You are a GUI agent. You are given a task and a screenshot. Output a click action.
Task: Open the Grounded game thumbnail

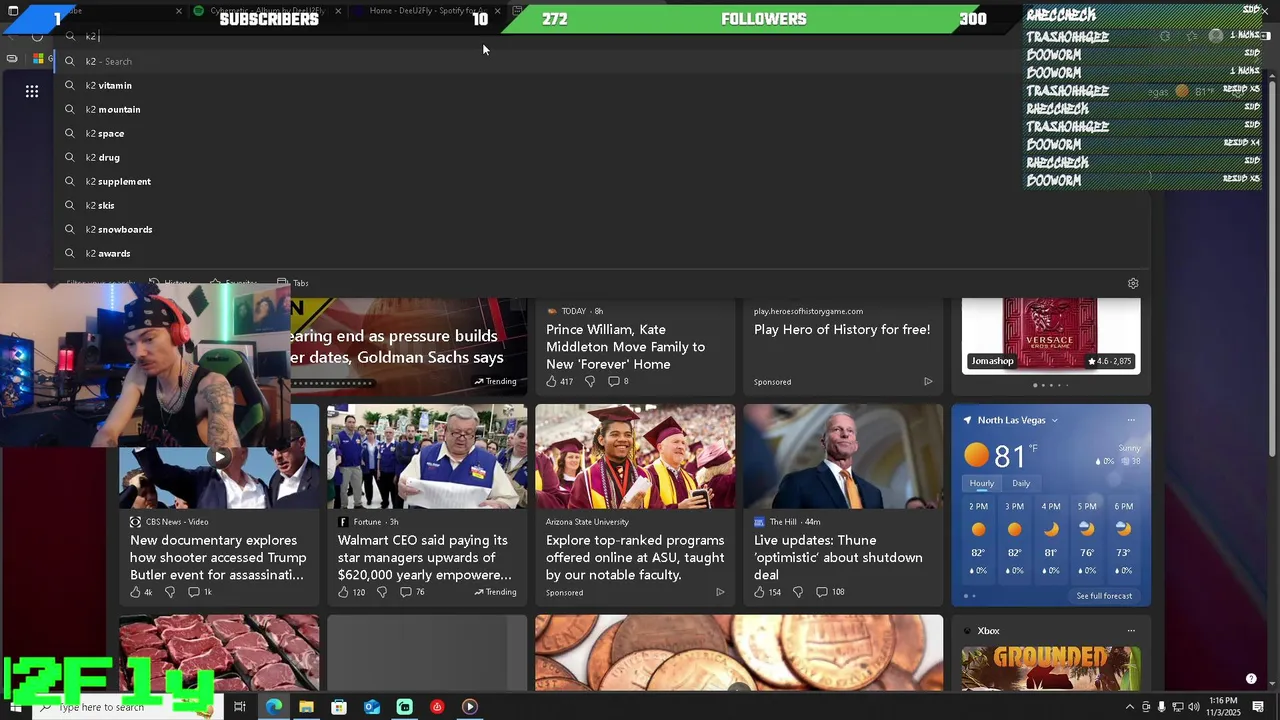(x=1051, y=668)
